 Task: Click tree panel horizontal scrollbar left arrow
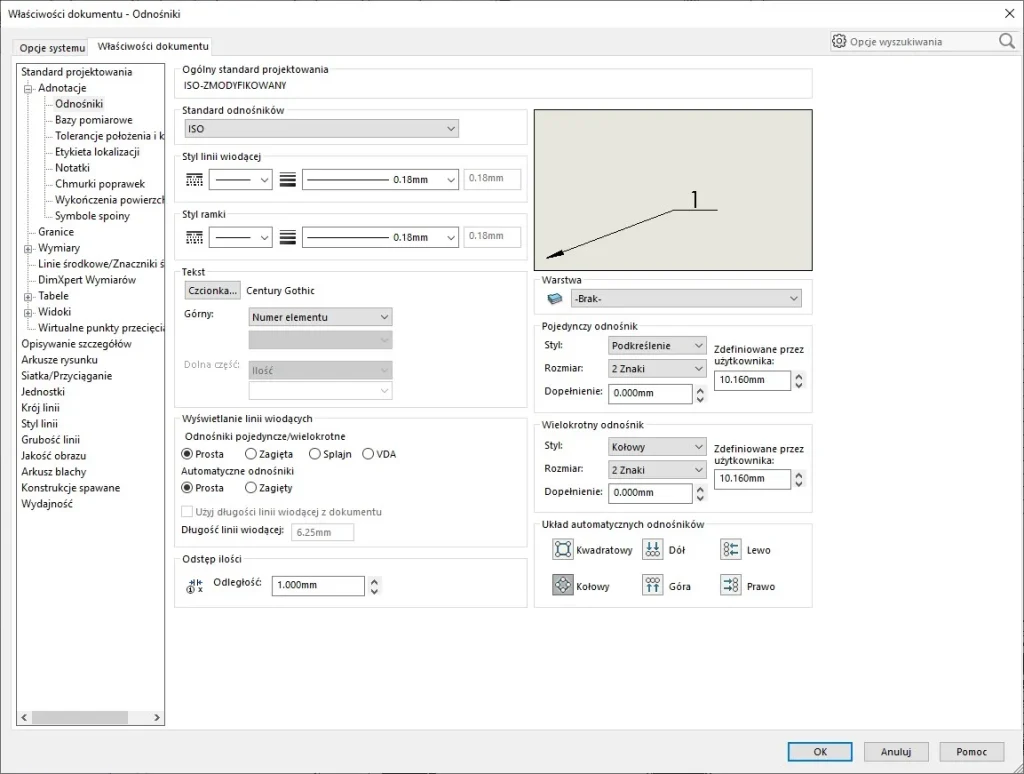[x=24, y=717]
